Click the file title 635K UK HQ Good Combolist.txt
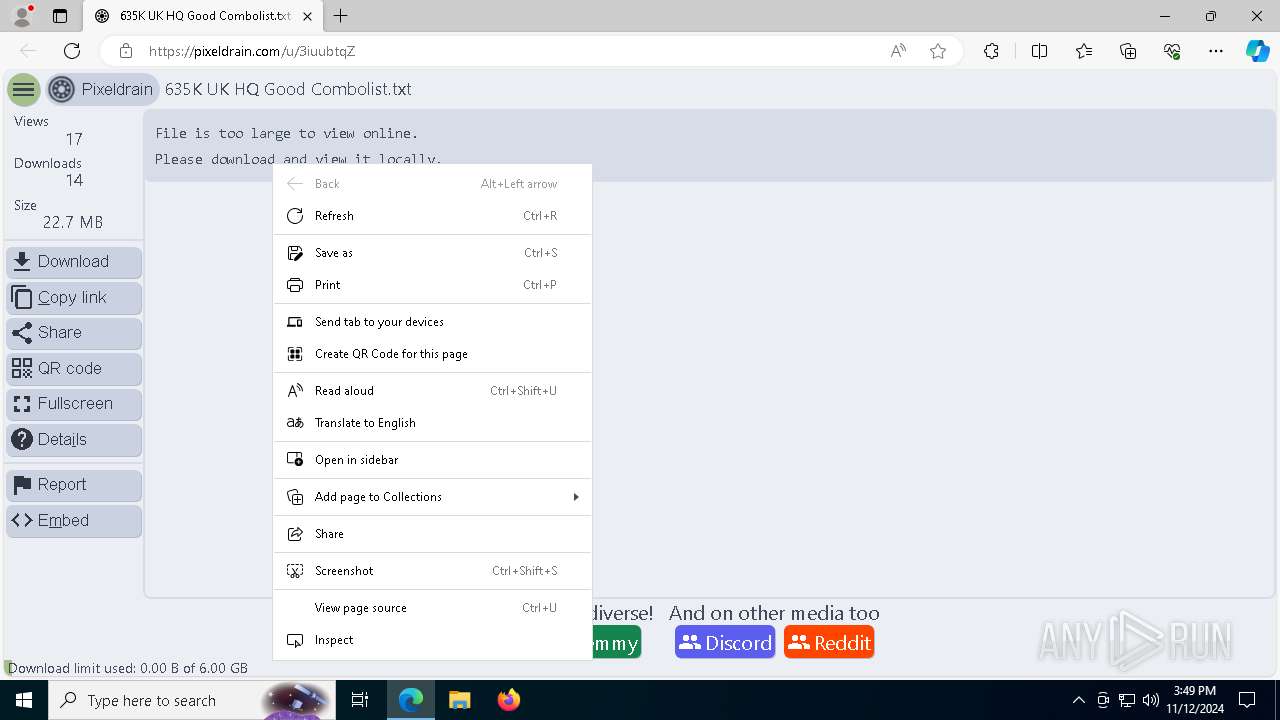1280x720 pixels. tap(288, 89)
